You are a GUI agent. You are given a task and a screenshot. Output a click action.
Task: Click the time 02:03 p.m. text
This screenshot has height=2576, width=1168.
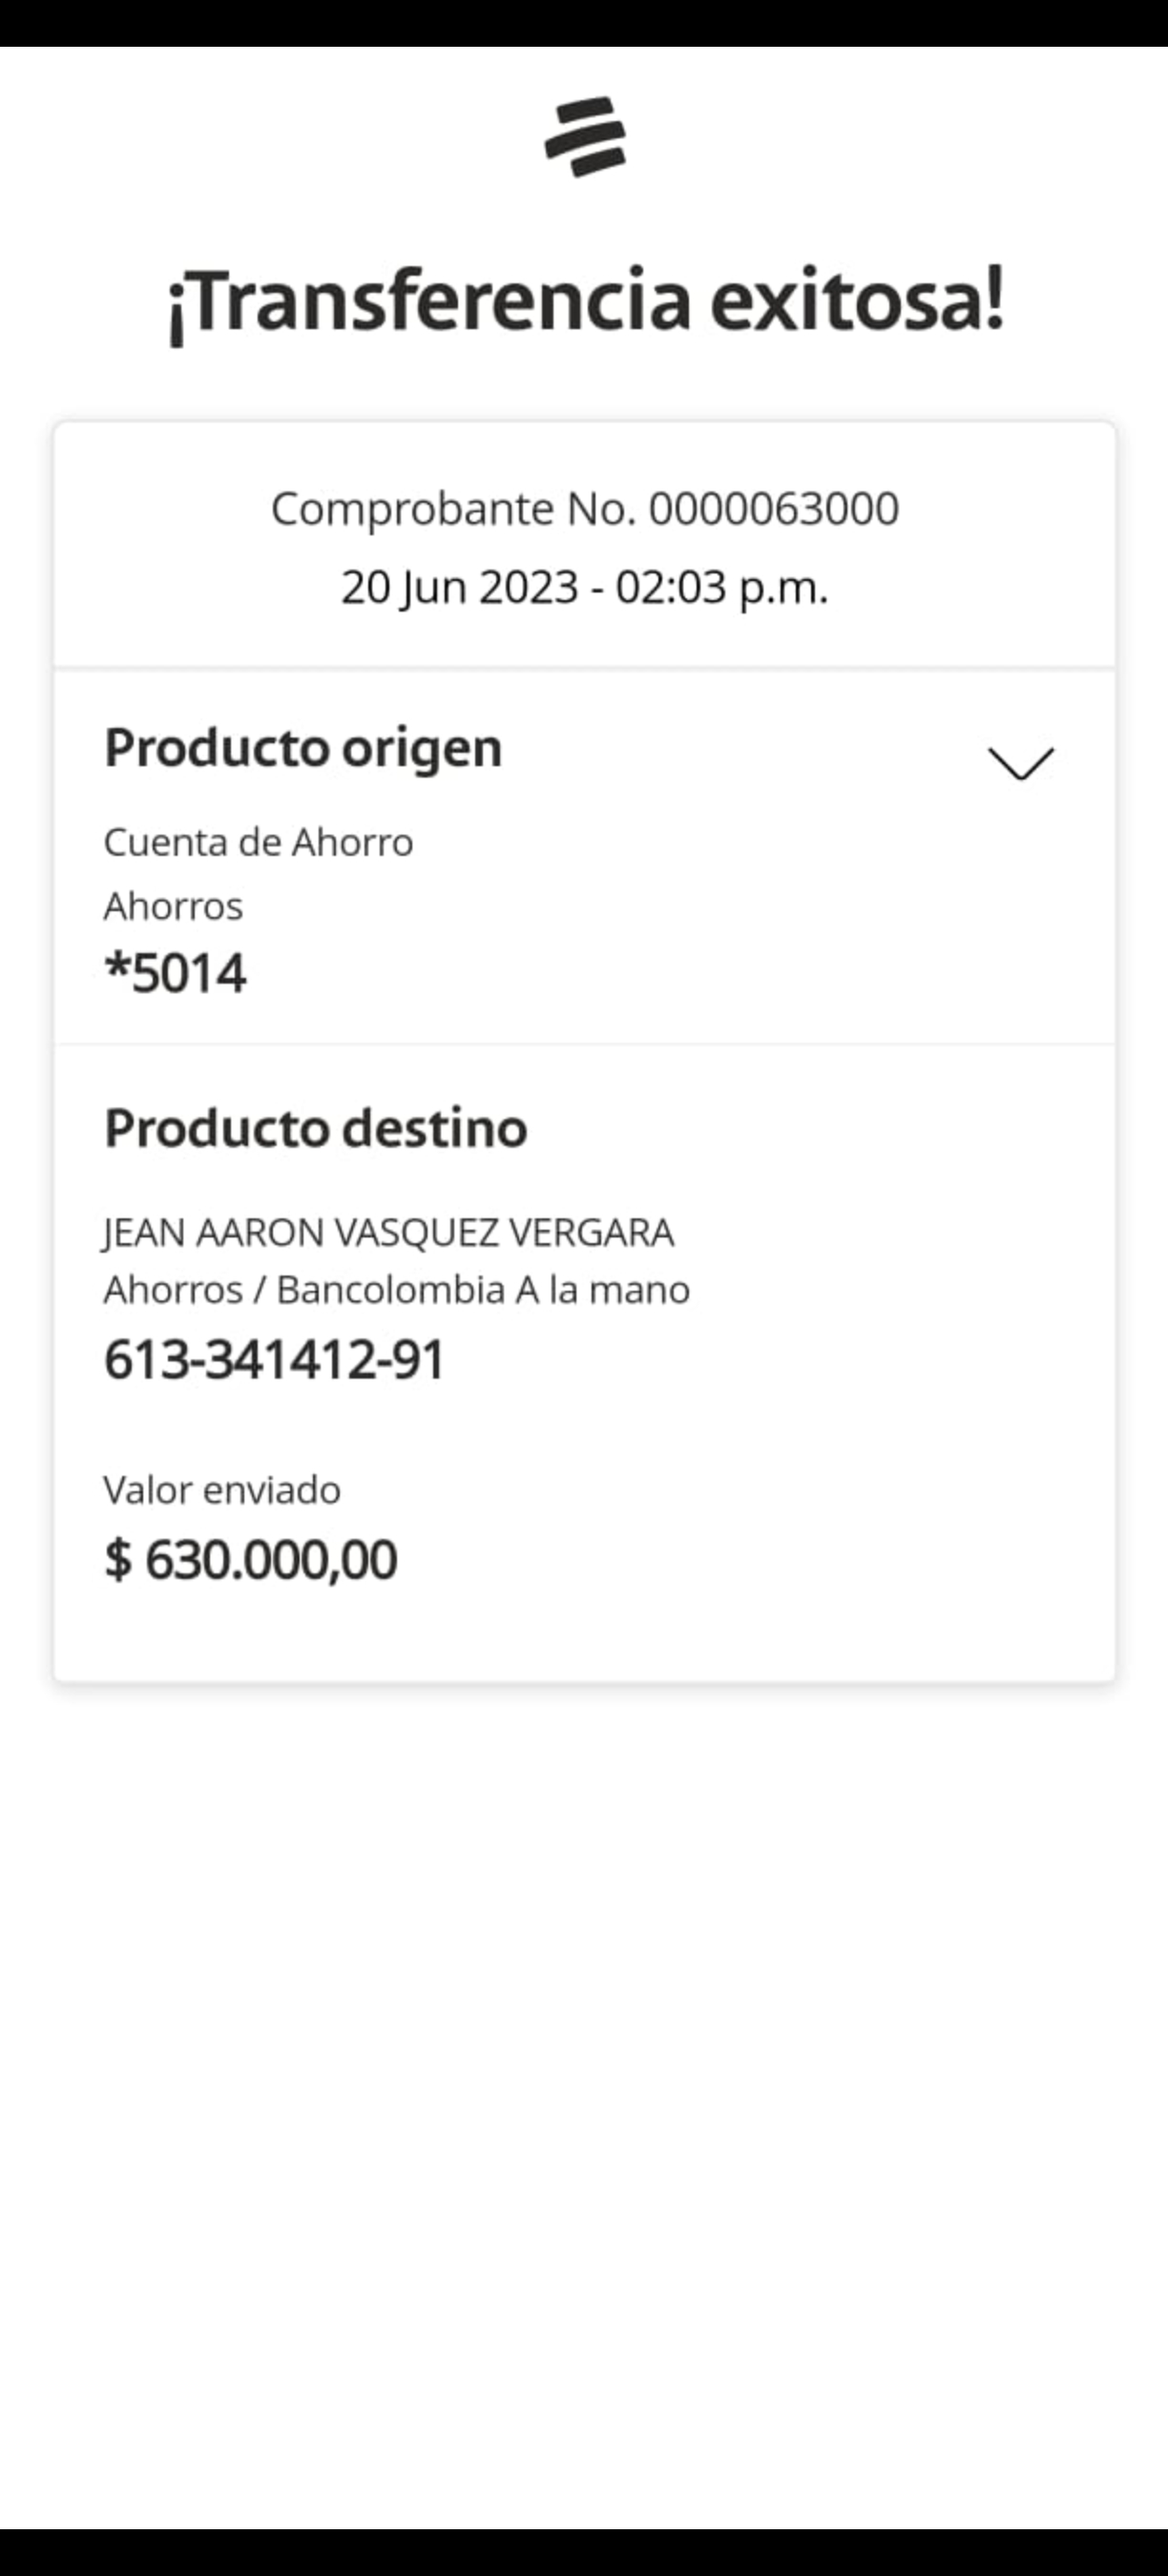(x=721, y=587)
